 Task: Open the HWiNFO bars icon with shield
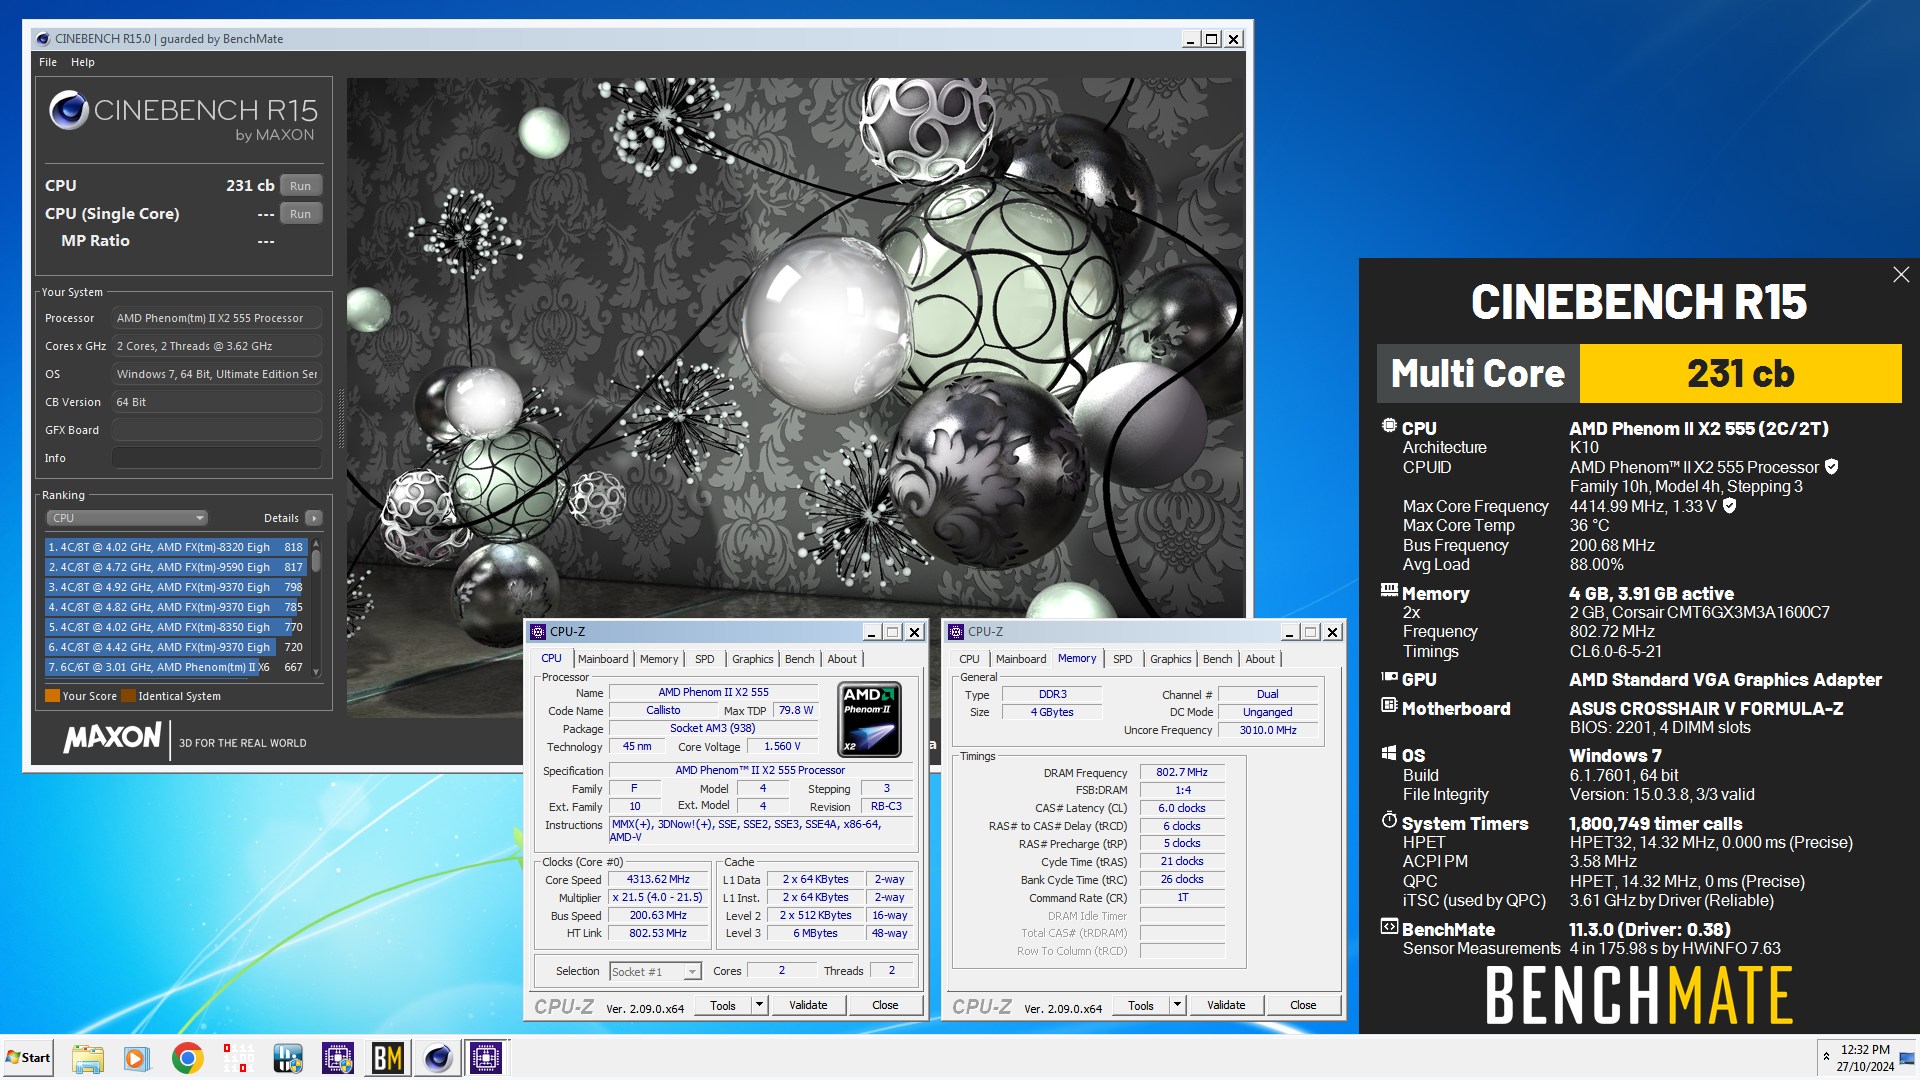tap(288, 1058)
